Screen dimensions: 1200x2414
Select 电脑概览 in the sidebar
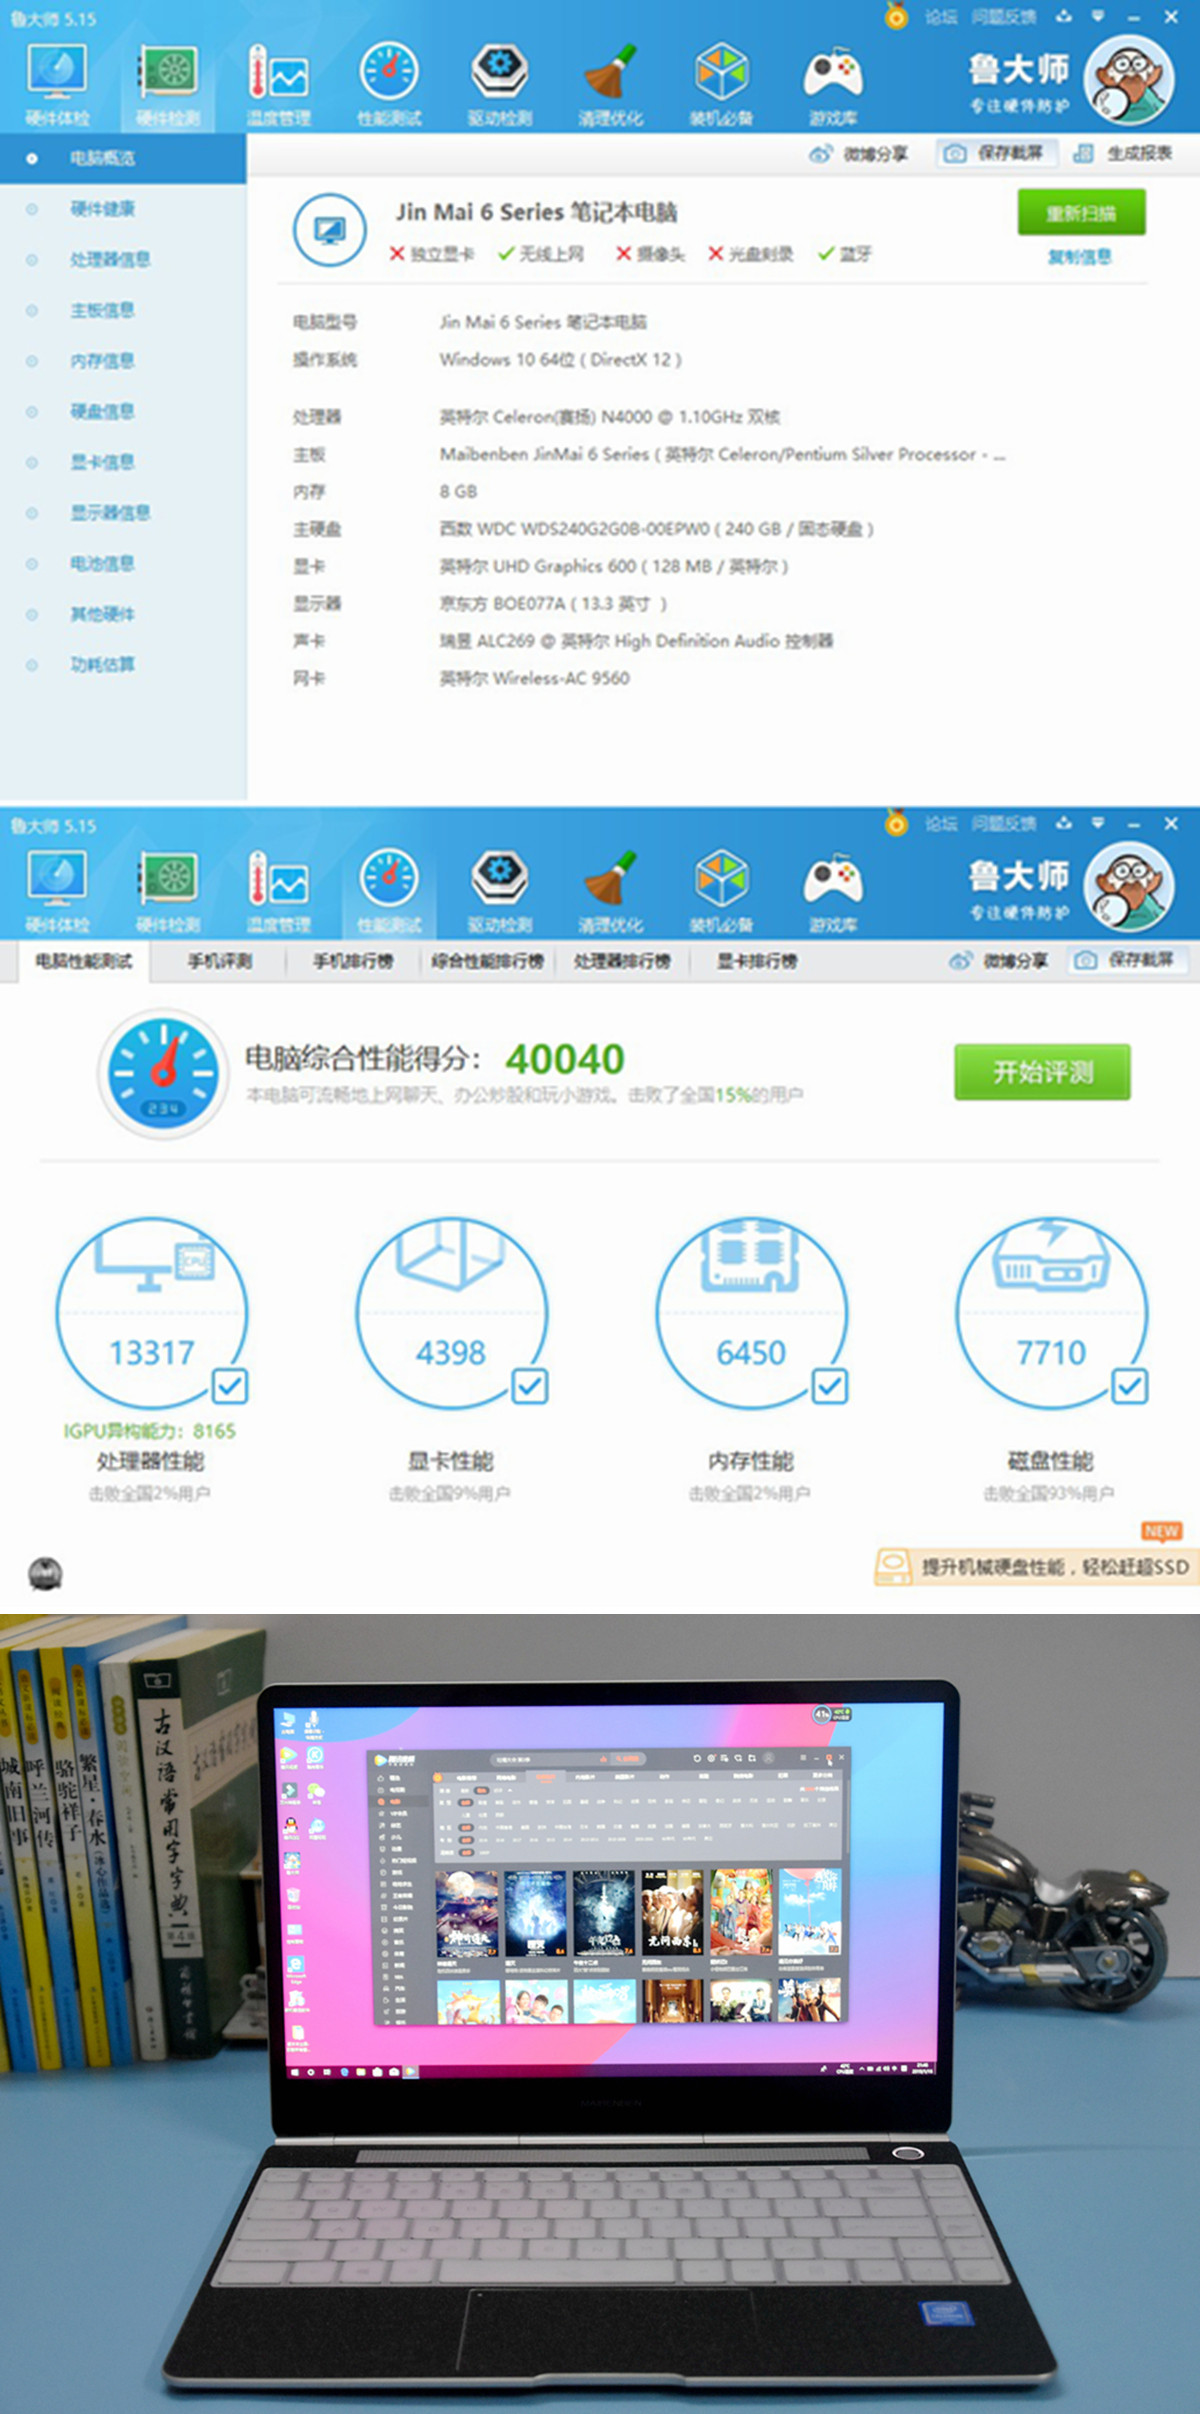point(123,158)
